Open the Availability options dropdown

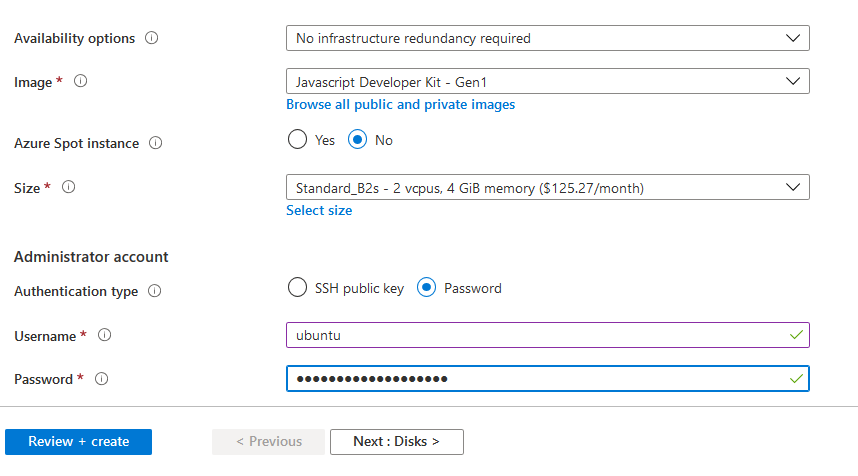point(548,38)
